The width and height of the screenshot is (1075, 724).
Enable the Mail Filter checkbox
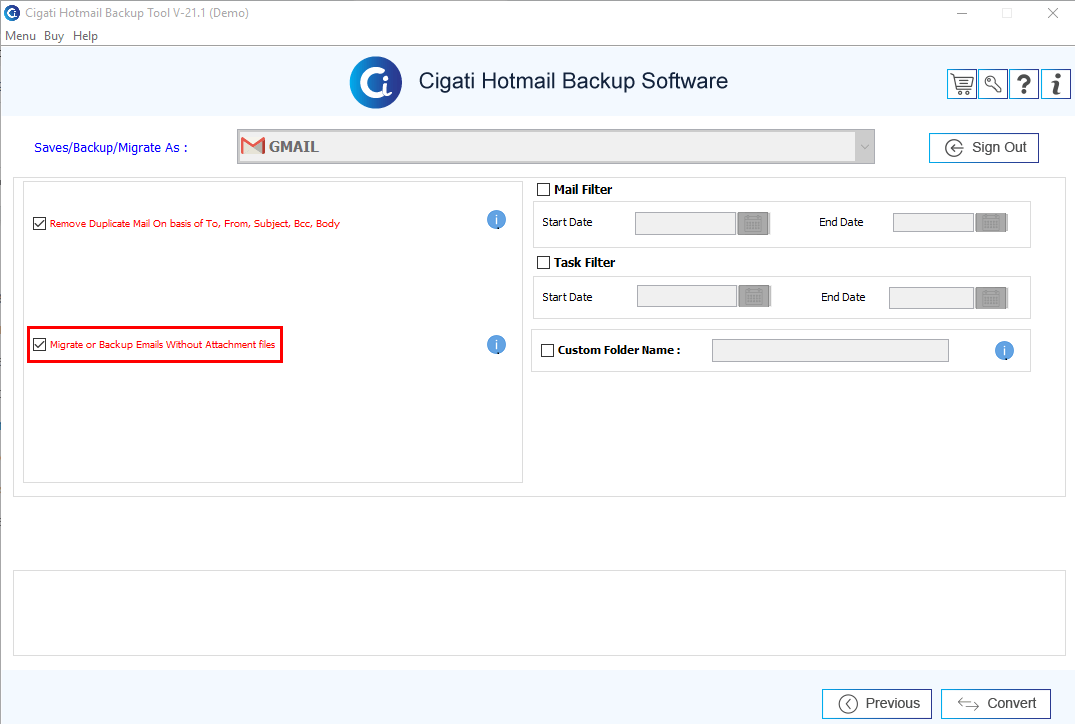click(544, 189)
